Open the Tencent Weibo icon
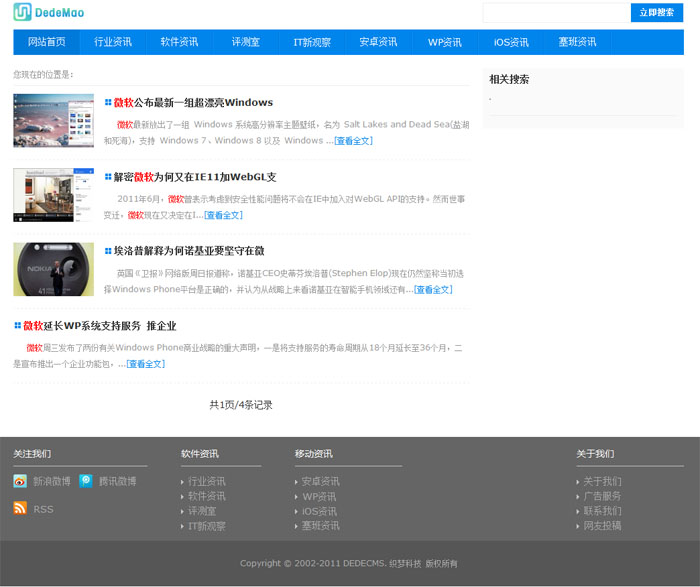This screenshot has height=587, width=700. [86, 481]
